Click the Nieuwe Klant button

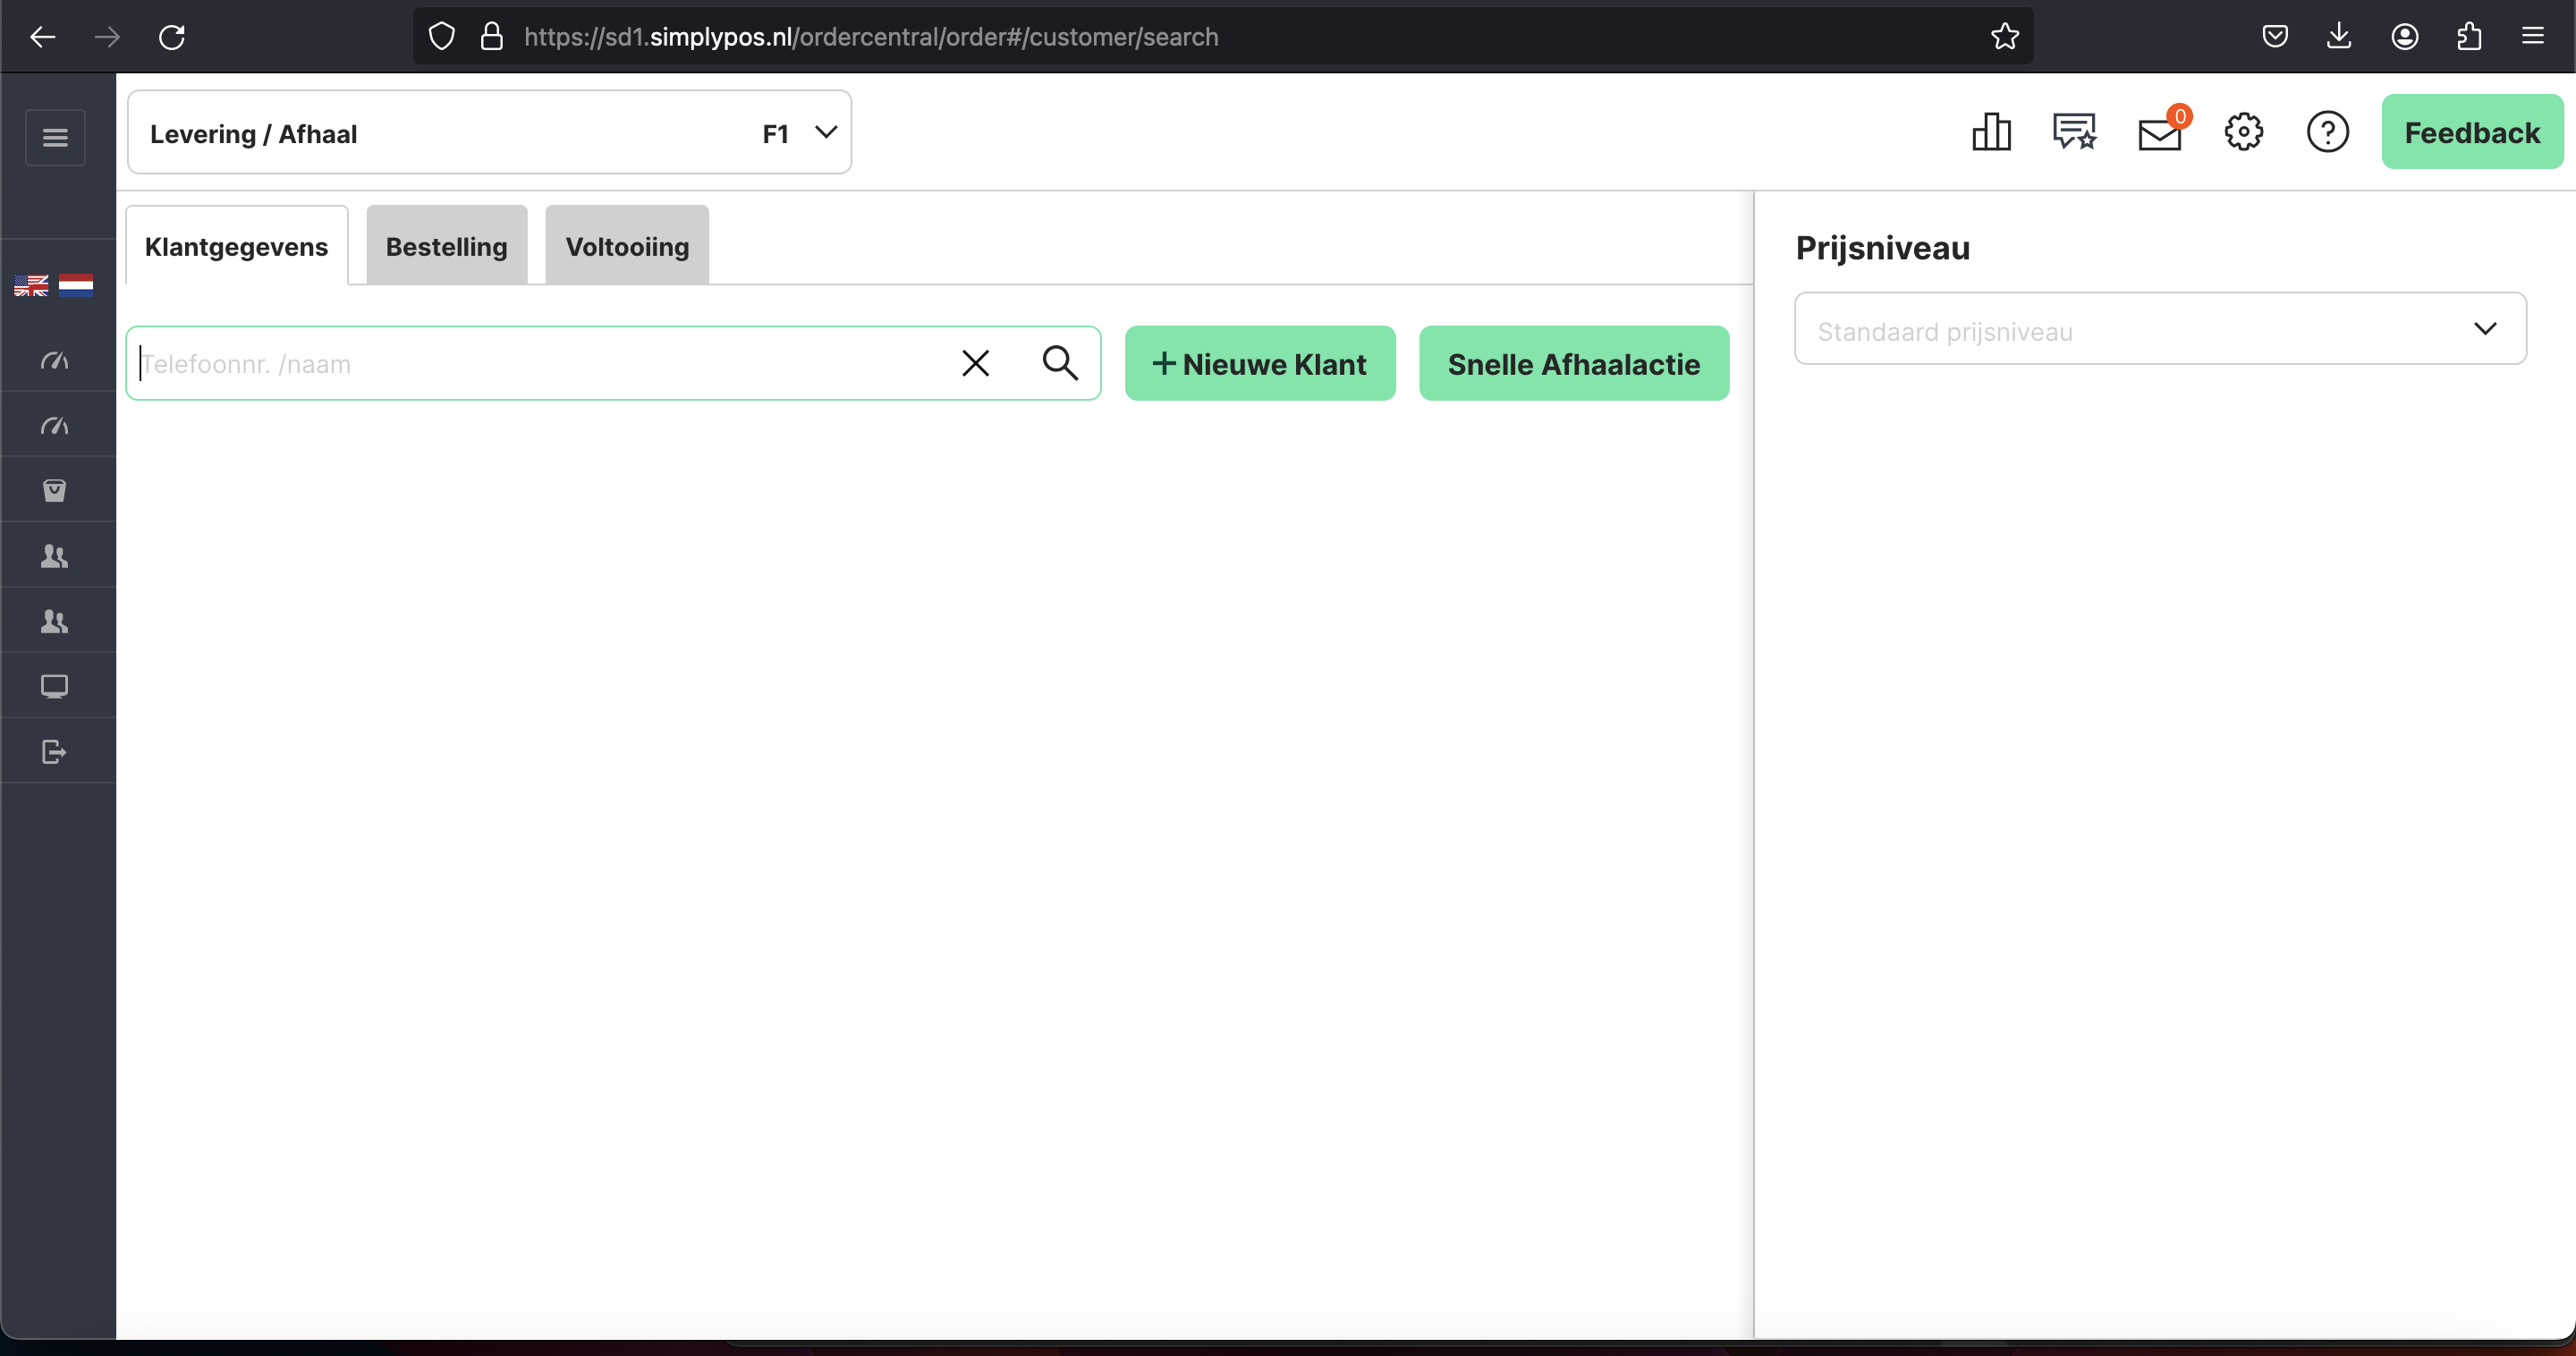click(1260, 363)
